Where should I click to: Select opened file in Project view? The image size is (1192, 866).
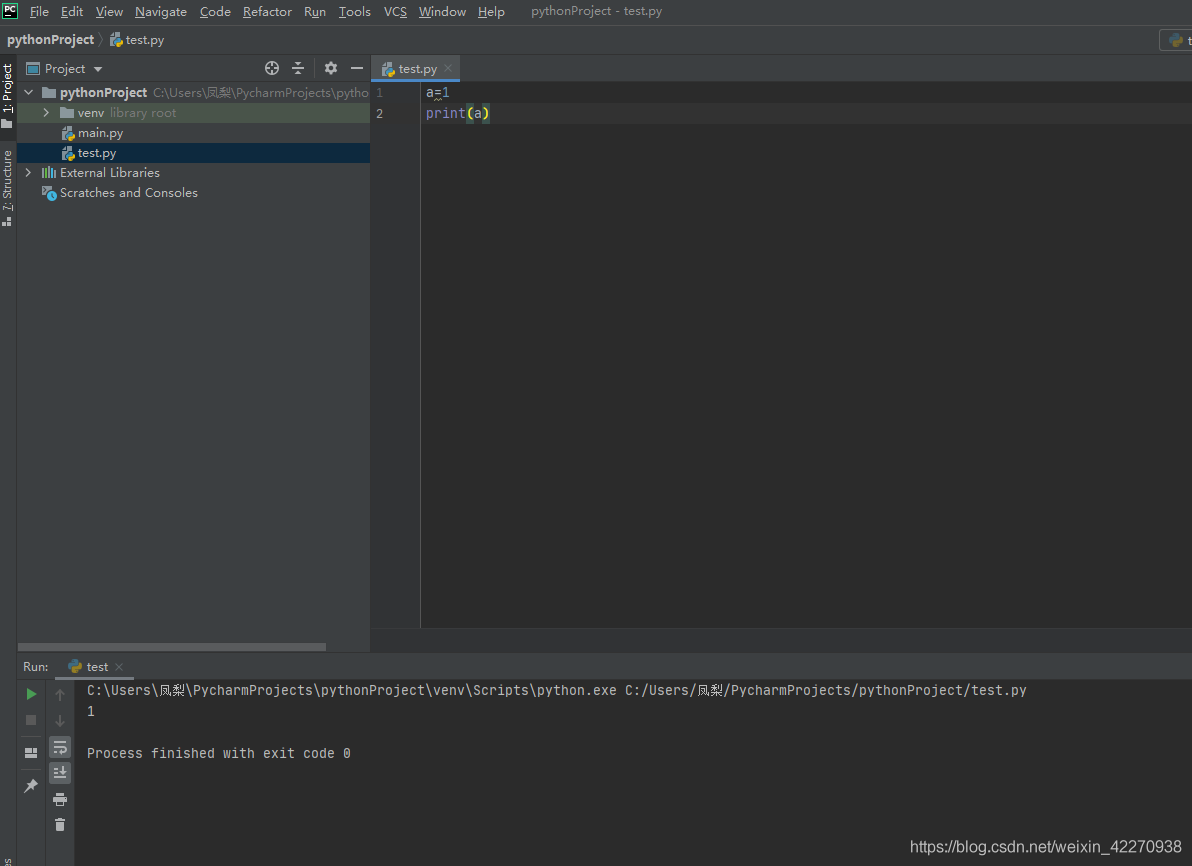pos(271,68)
